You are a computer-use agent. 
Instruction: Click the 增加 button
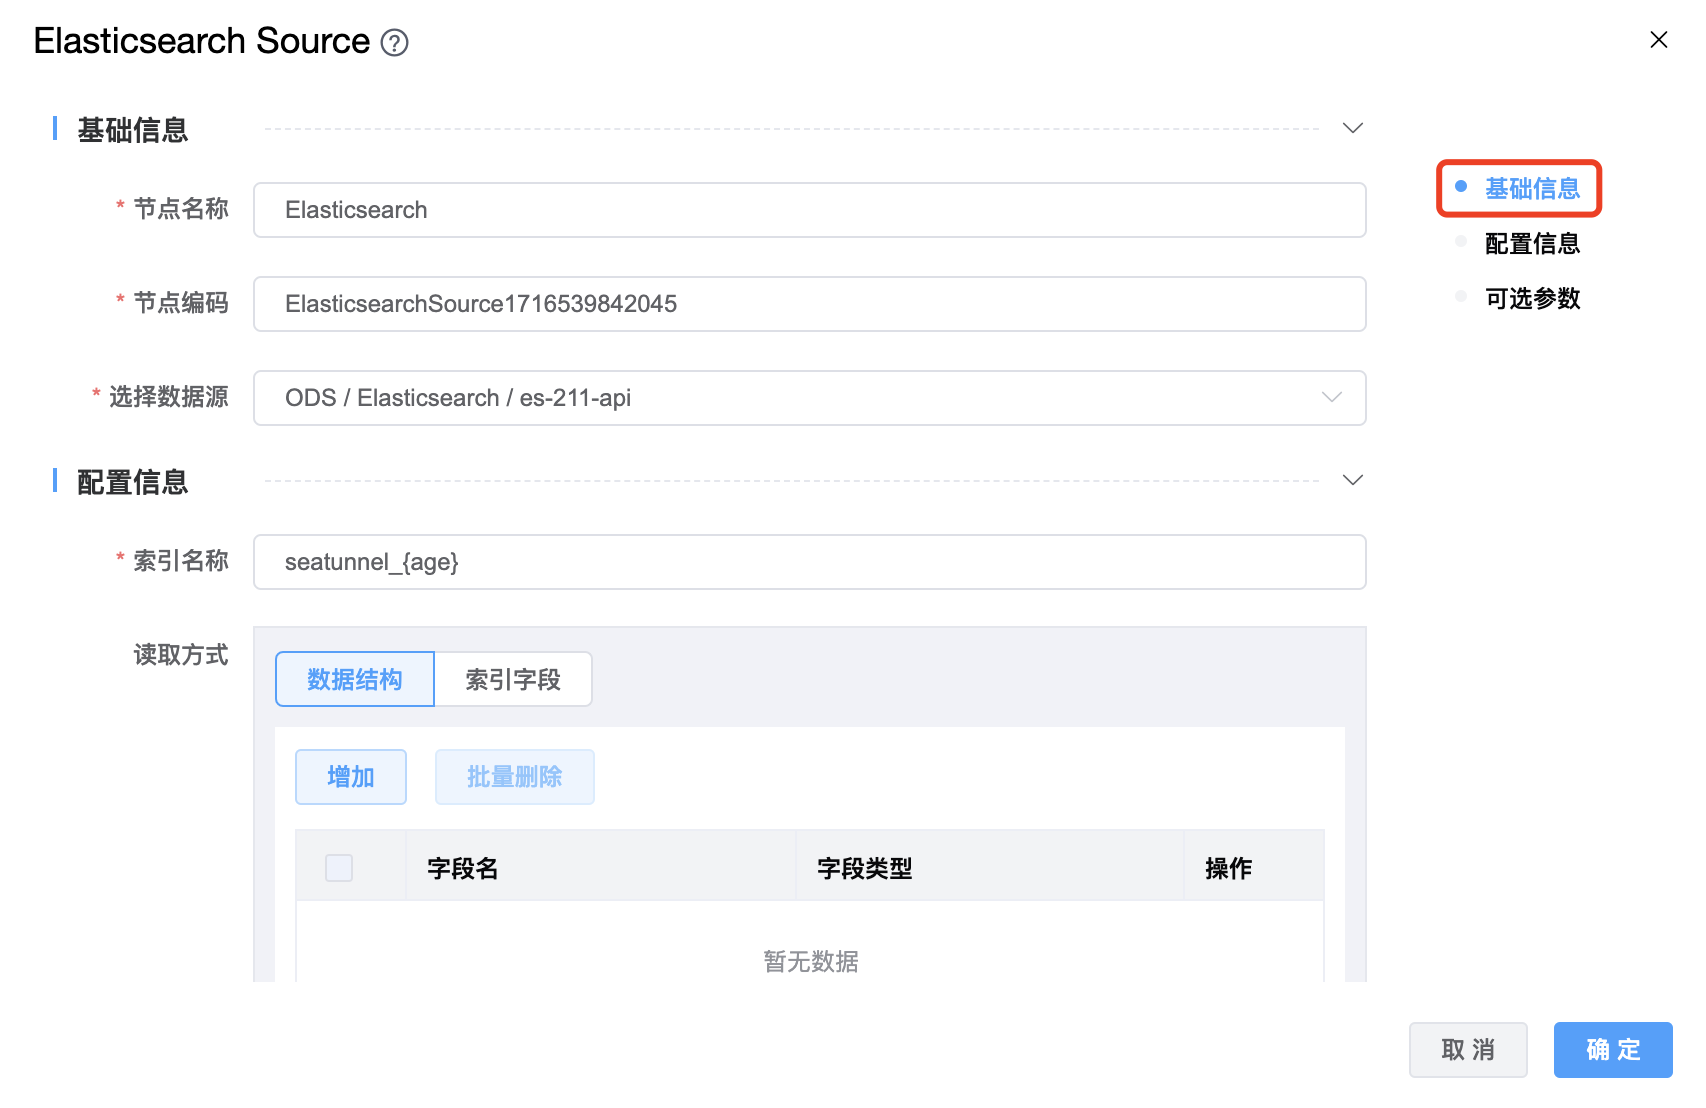(351, 777)
